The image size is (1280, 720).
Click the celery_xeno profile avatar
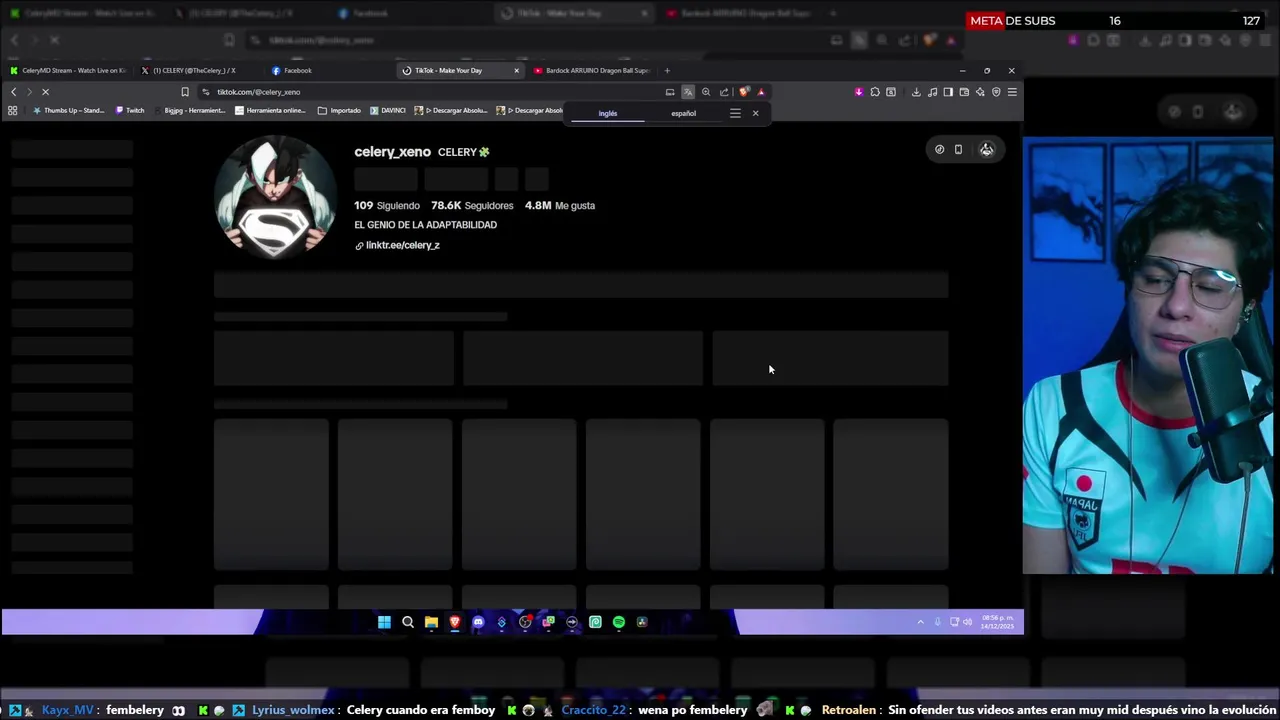pyautogui.click(x=275, y=197)
